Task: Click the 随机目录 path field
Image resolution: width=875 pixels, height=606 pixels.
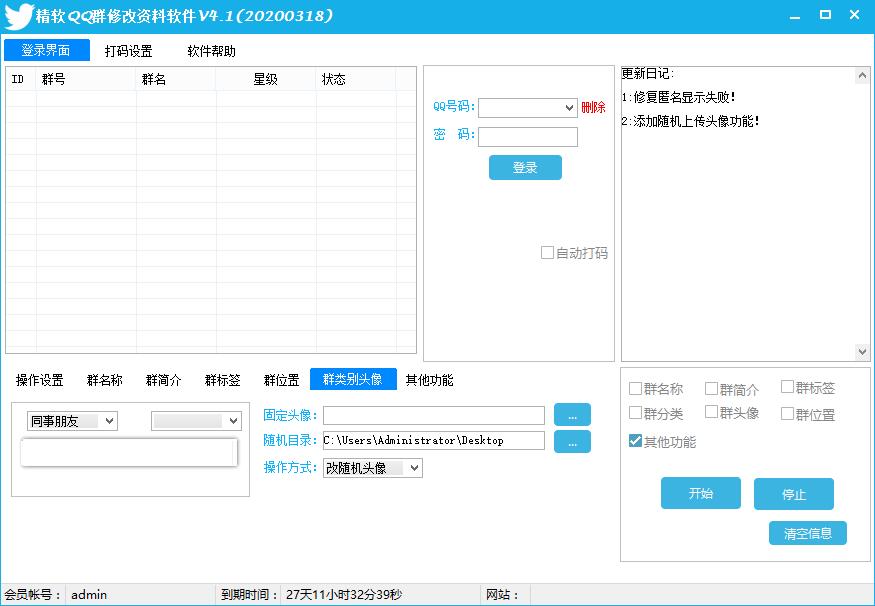Action: point(434,440)
